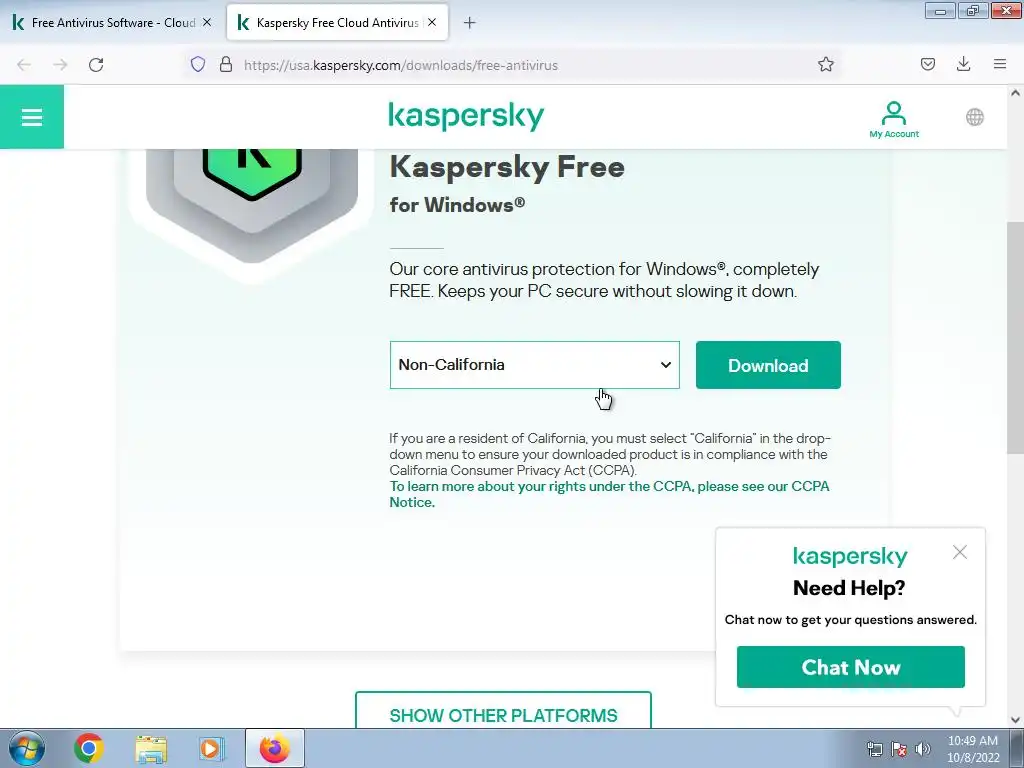Open the Kaspersky hamburger menu
The image size is (1024, 768).
click(x=31, y=117)
